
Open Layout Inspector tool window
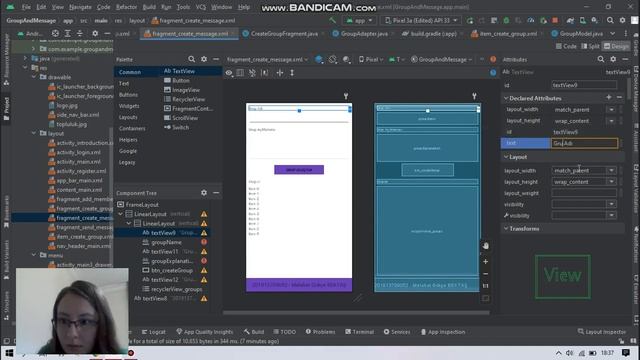[602, 332]
